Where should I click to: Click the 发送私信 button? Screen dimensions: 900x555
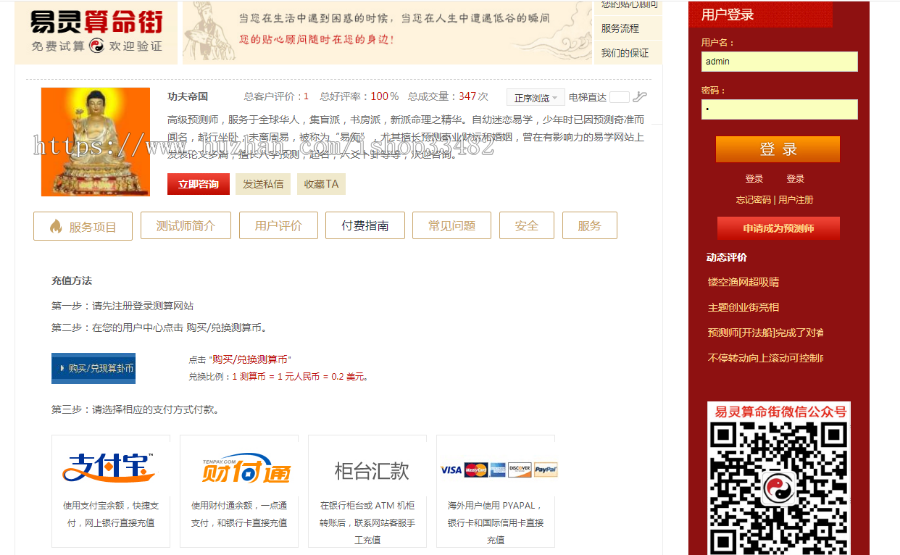click(x=263, y=184)
